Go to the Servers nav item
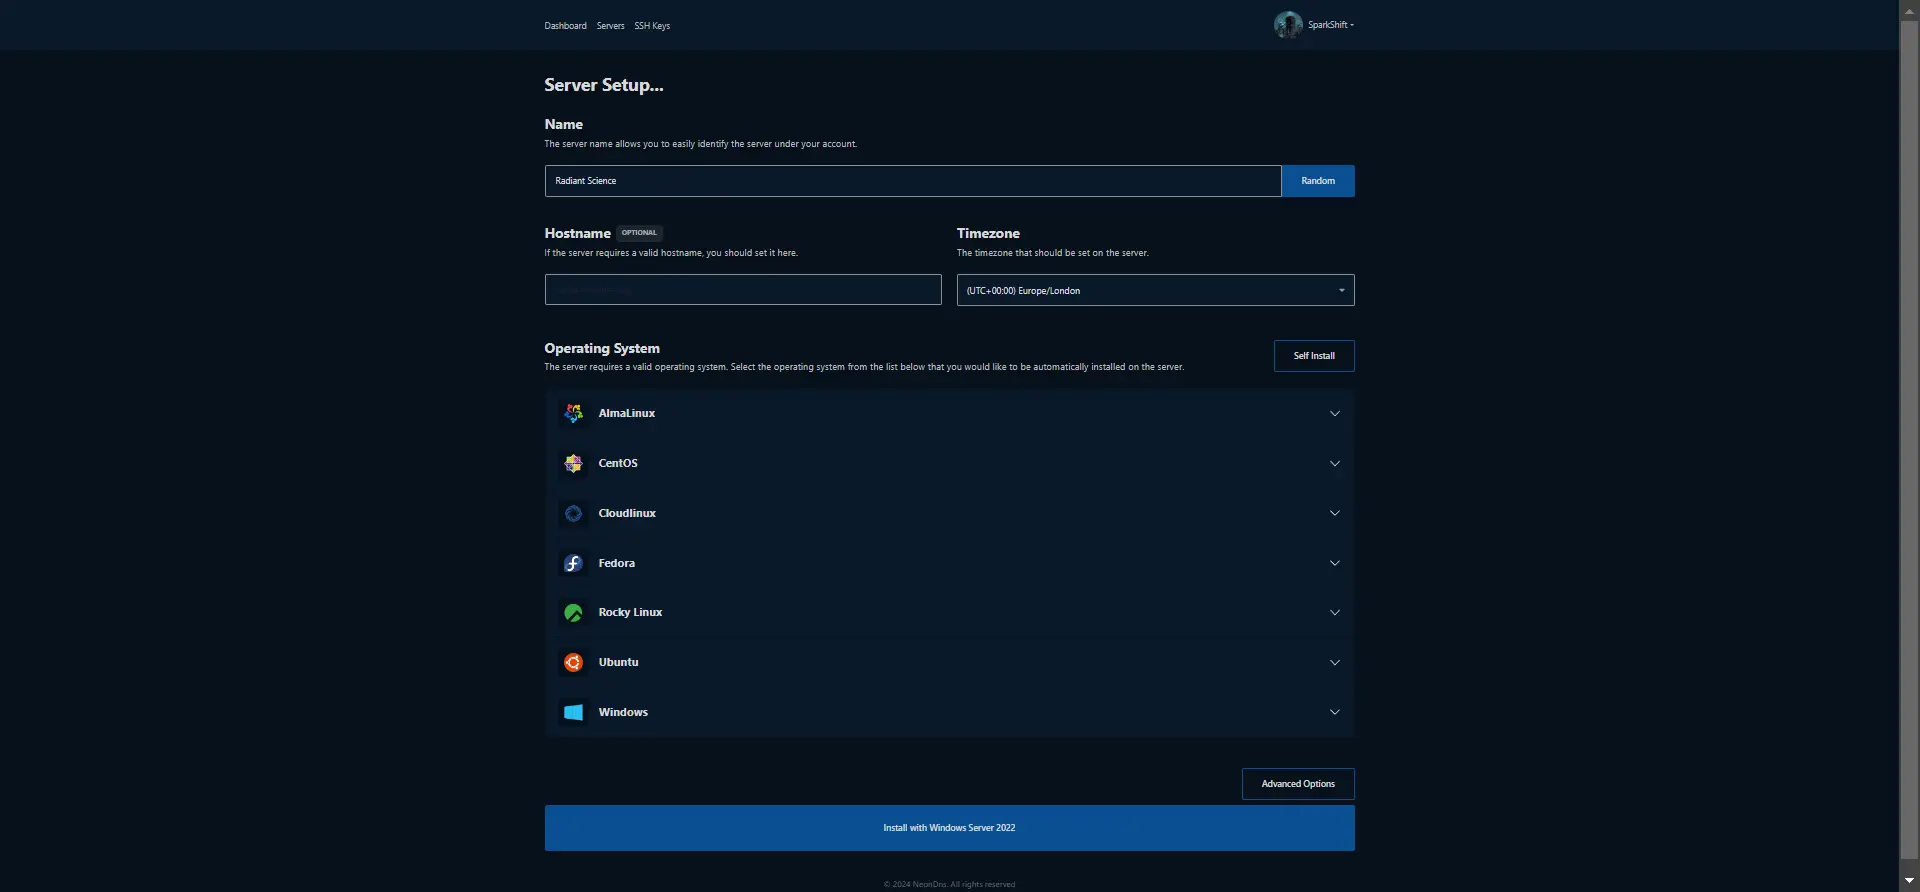Image resolution: width=1920 pixels, height=892 pixels. (x=610, y=26)
